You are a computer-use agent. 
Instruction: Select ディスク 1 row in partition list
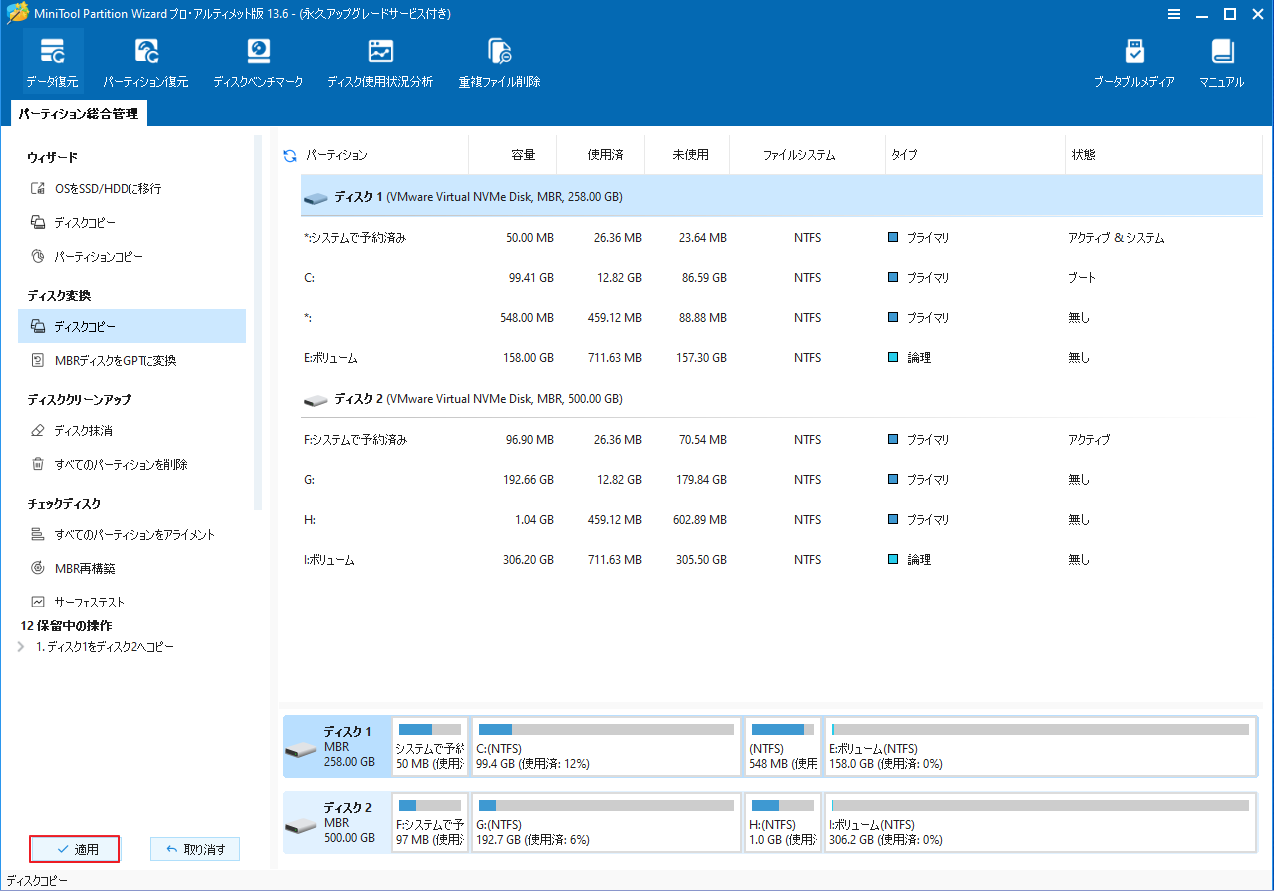pyautogui.click(x=781, y=197)
